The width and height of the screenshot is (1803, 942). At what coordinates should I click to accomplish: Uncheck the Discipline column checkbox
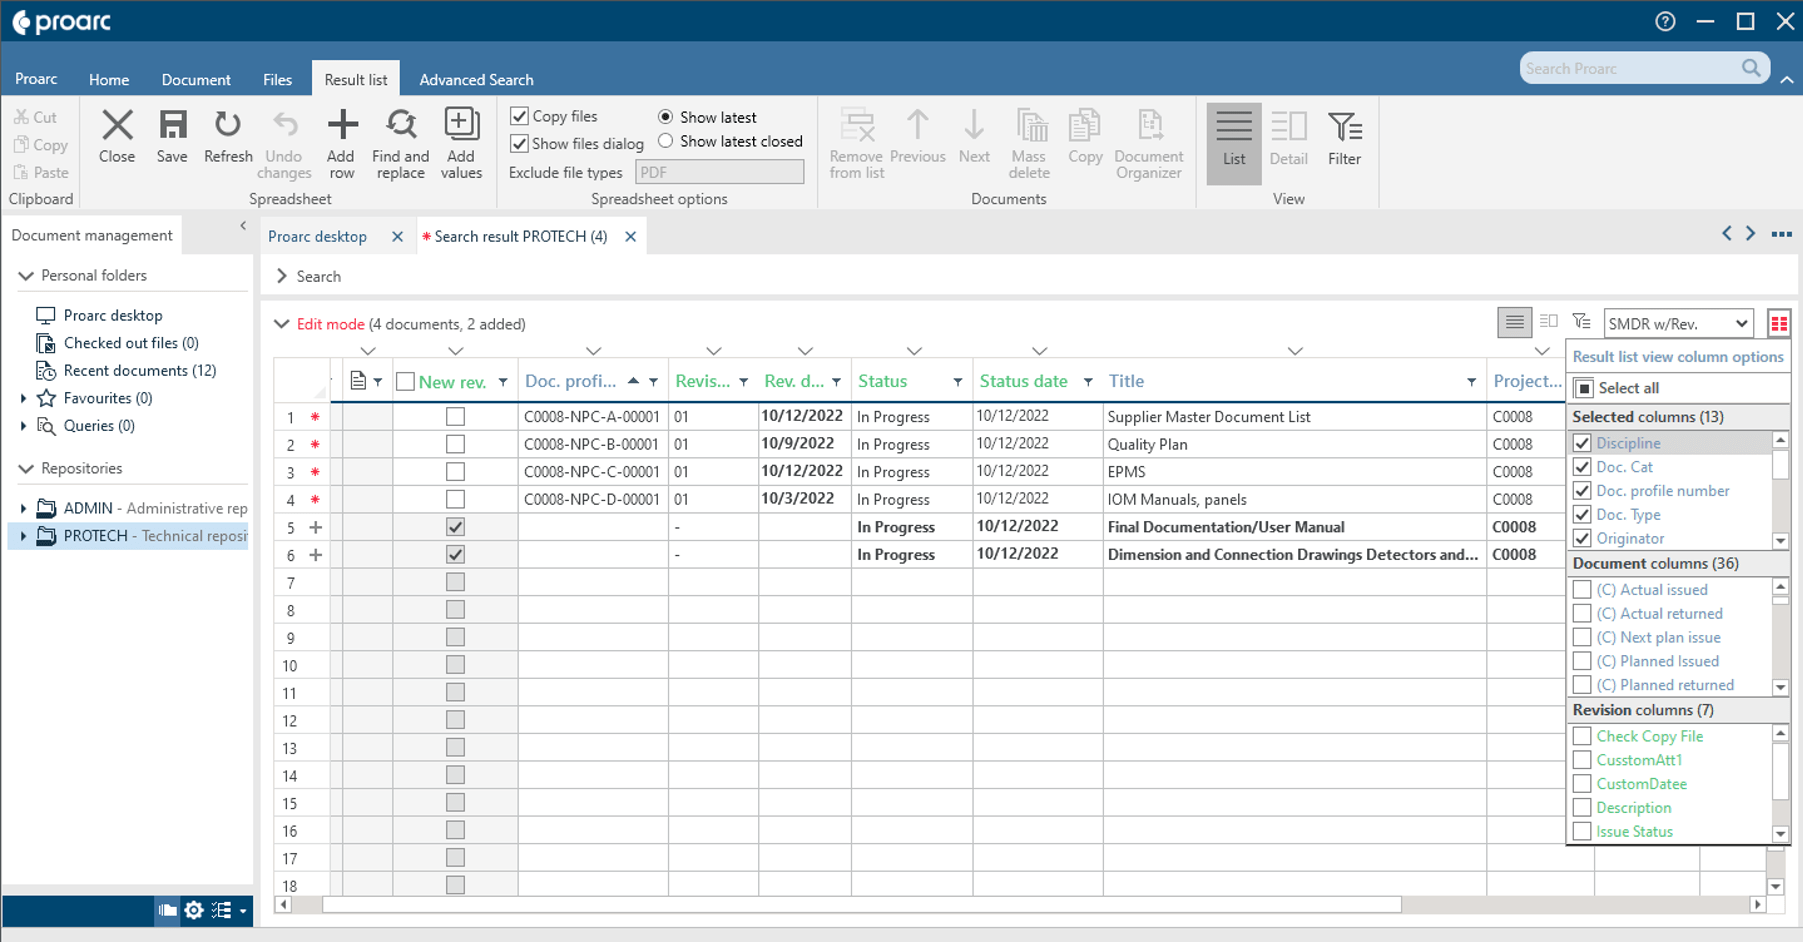click(x=1582, y=443)
